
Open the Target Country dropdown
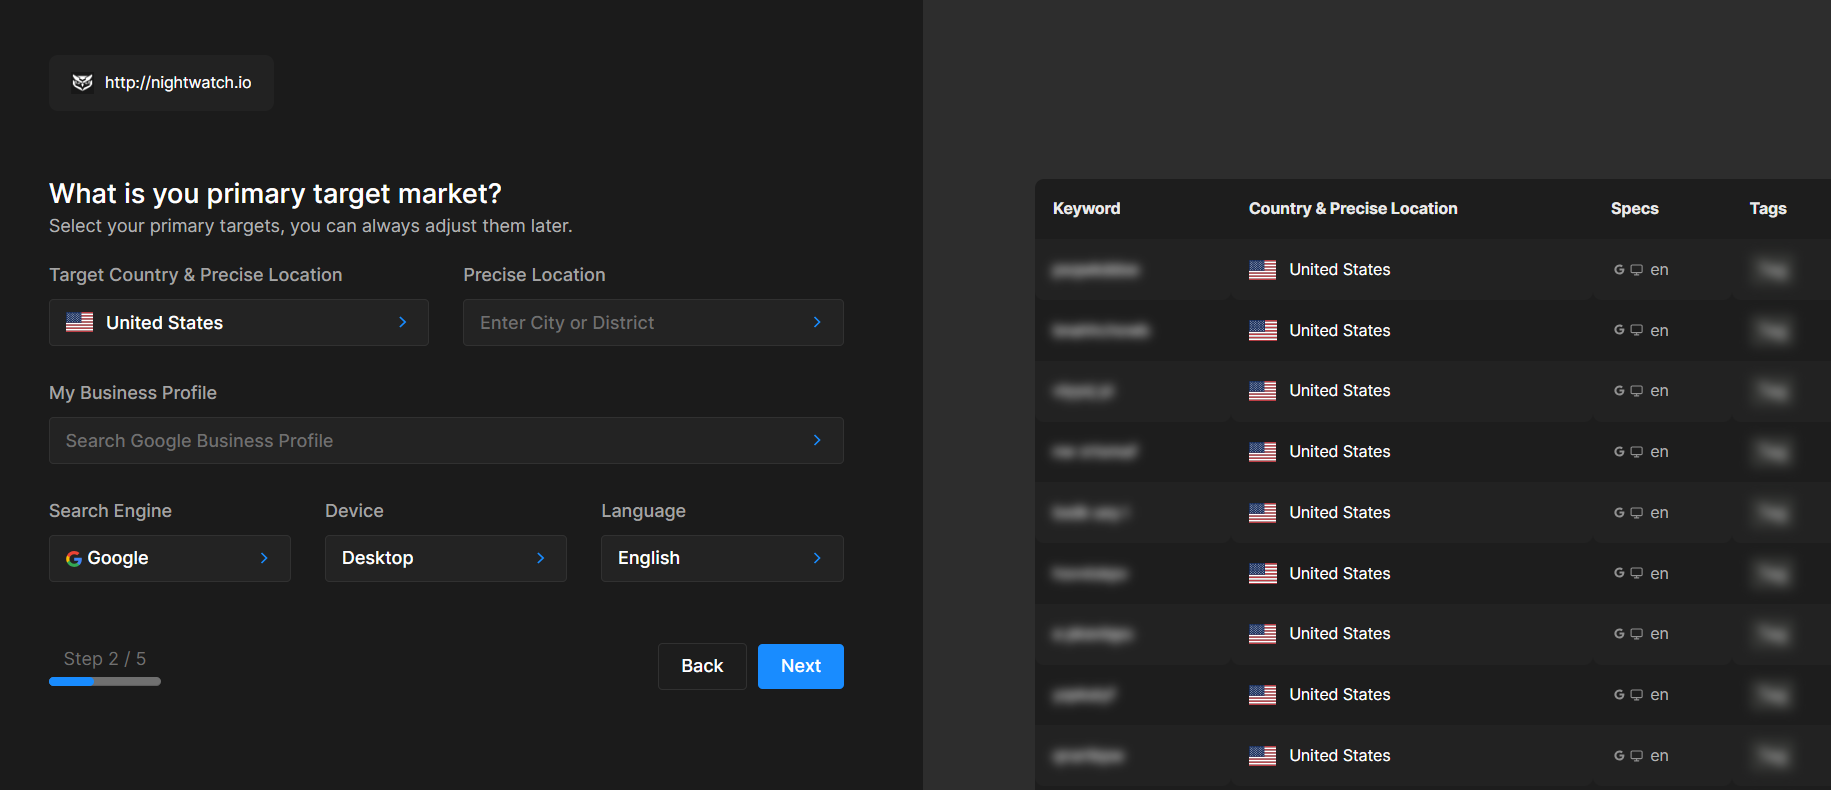(x=238, y=322)
